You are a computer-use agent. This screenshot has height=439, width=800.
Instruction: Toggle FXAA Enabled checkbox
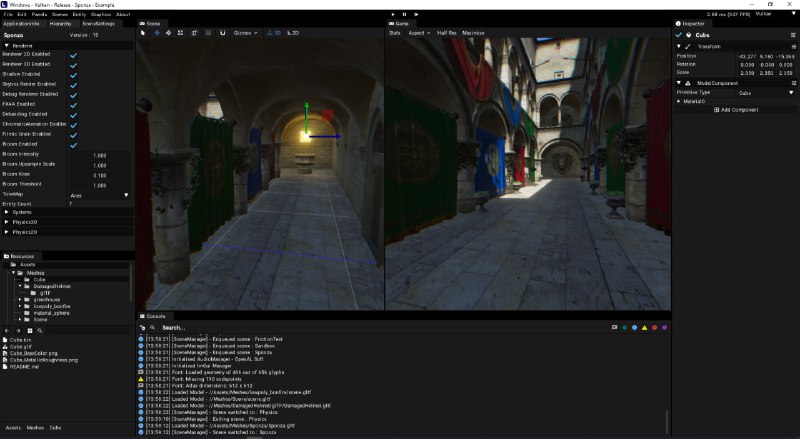pyautogui.click(x=73, y=105)
